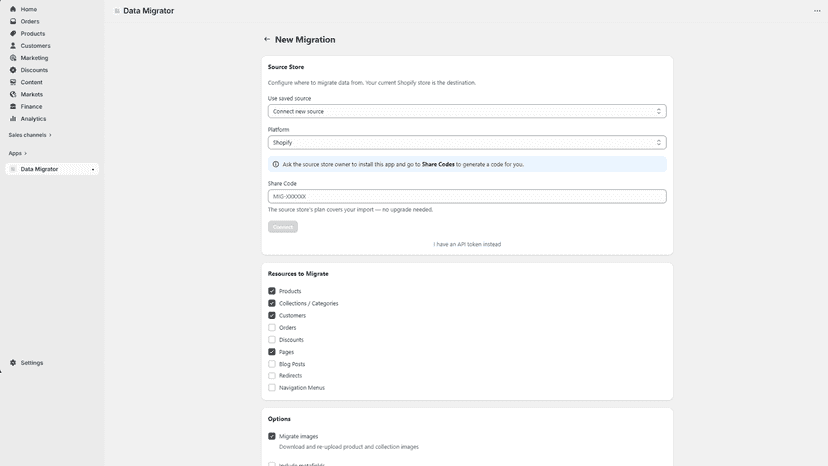
Task: Uncheck Collections / Categories checkbox
Action: 272,303
